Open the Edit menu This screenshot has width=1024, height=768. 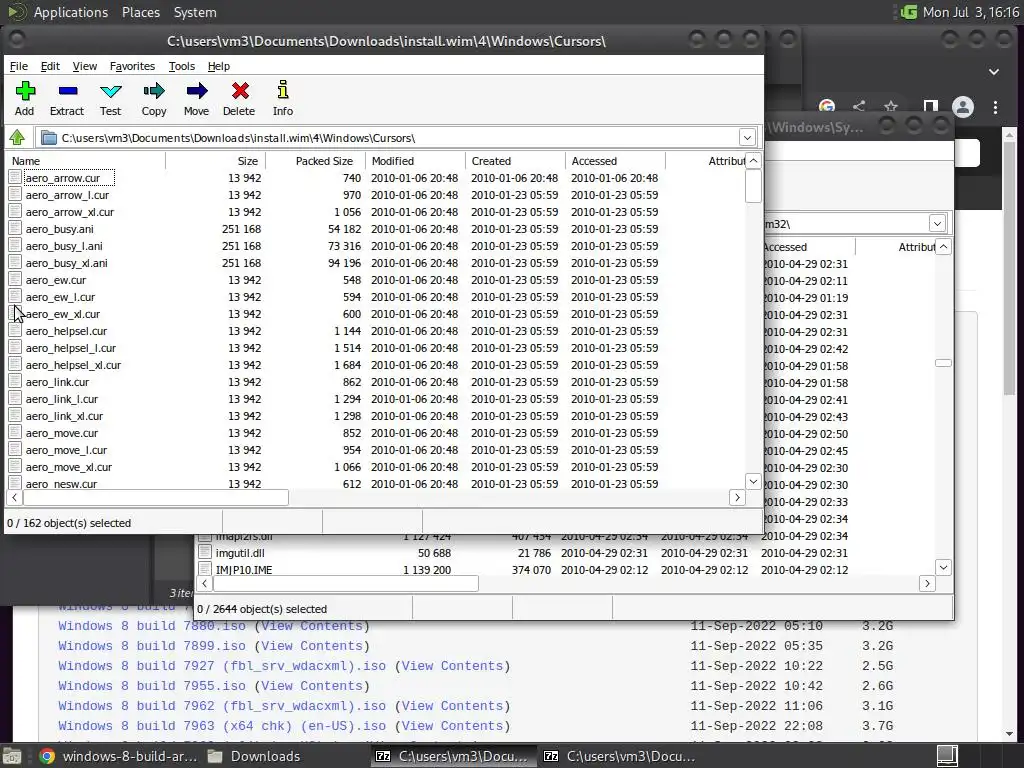pos(50,66)
